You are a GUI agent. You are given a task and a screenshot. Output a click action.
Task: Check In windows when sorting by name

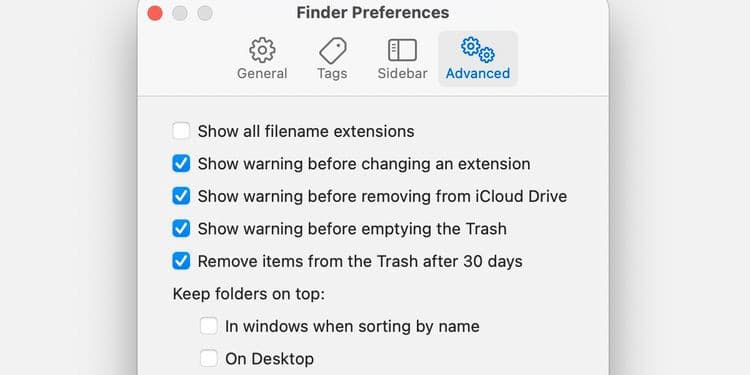pos(209,326)
